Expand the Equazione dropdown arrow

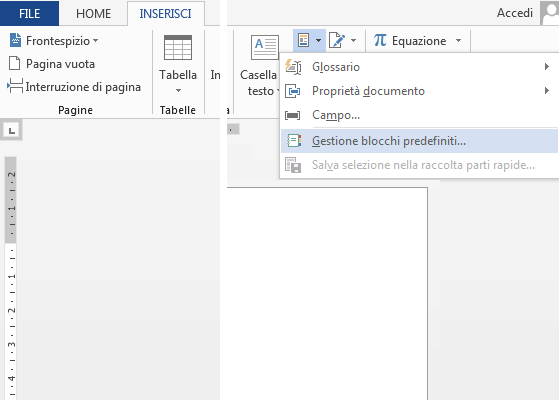click(459, 41)
